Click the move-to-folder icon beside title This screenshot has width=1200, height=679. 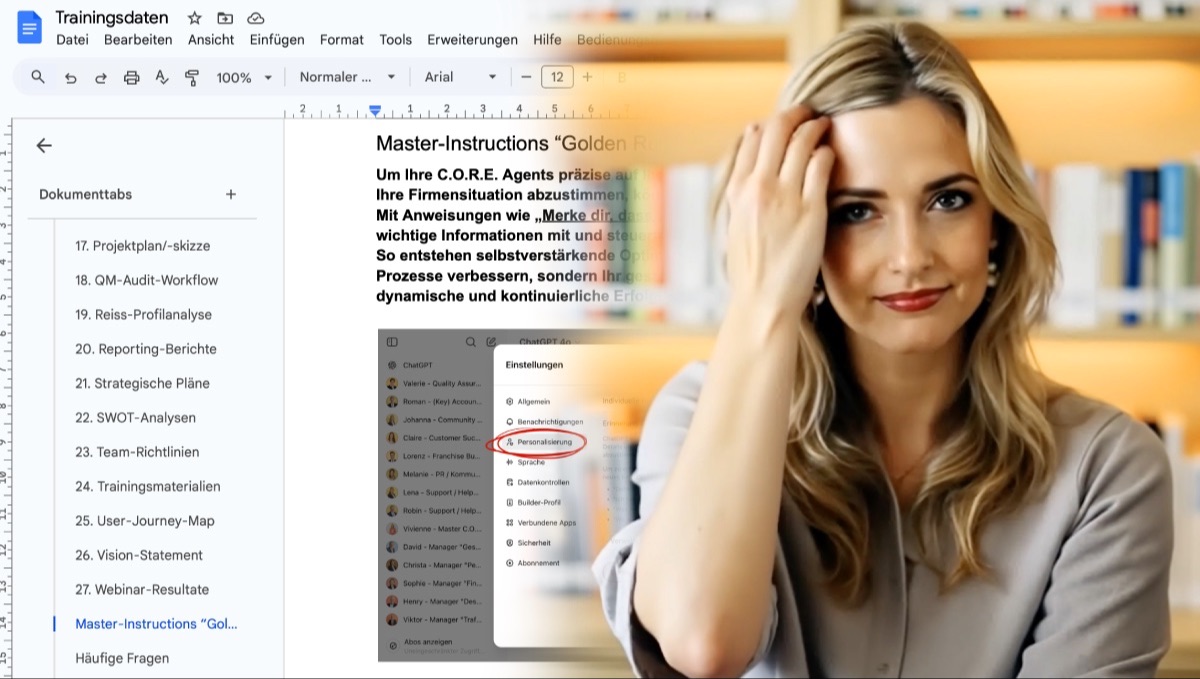tap(225, 18)
